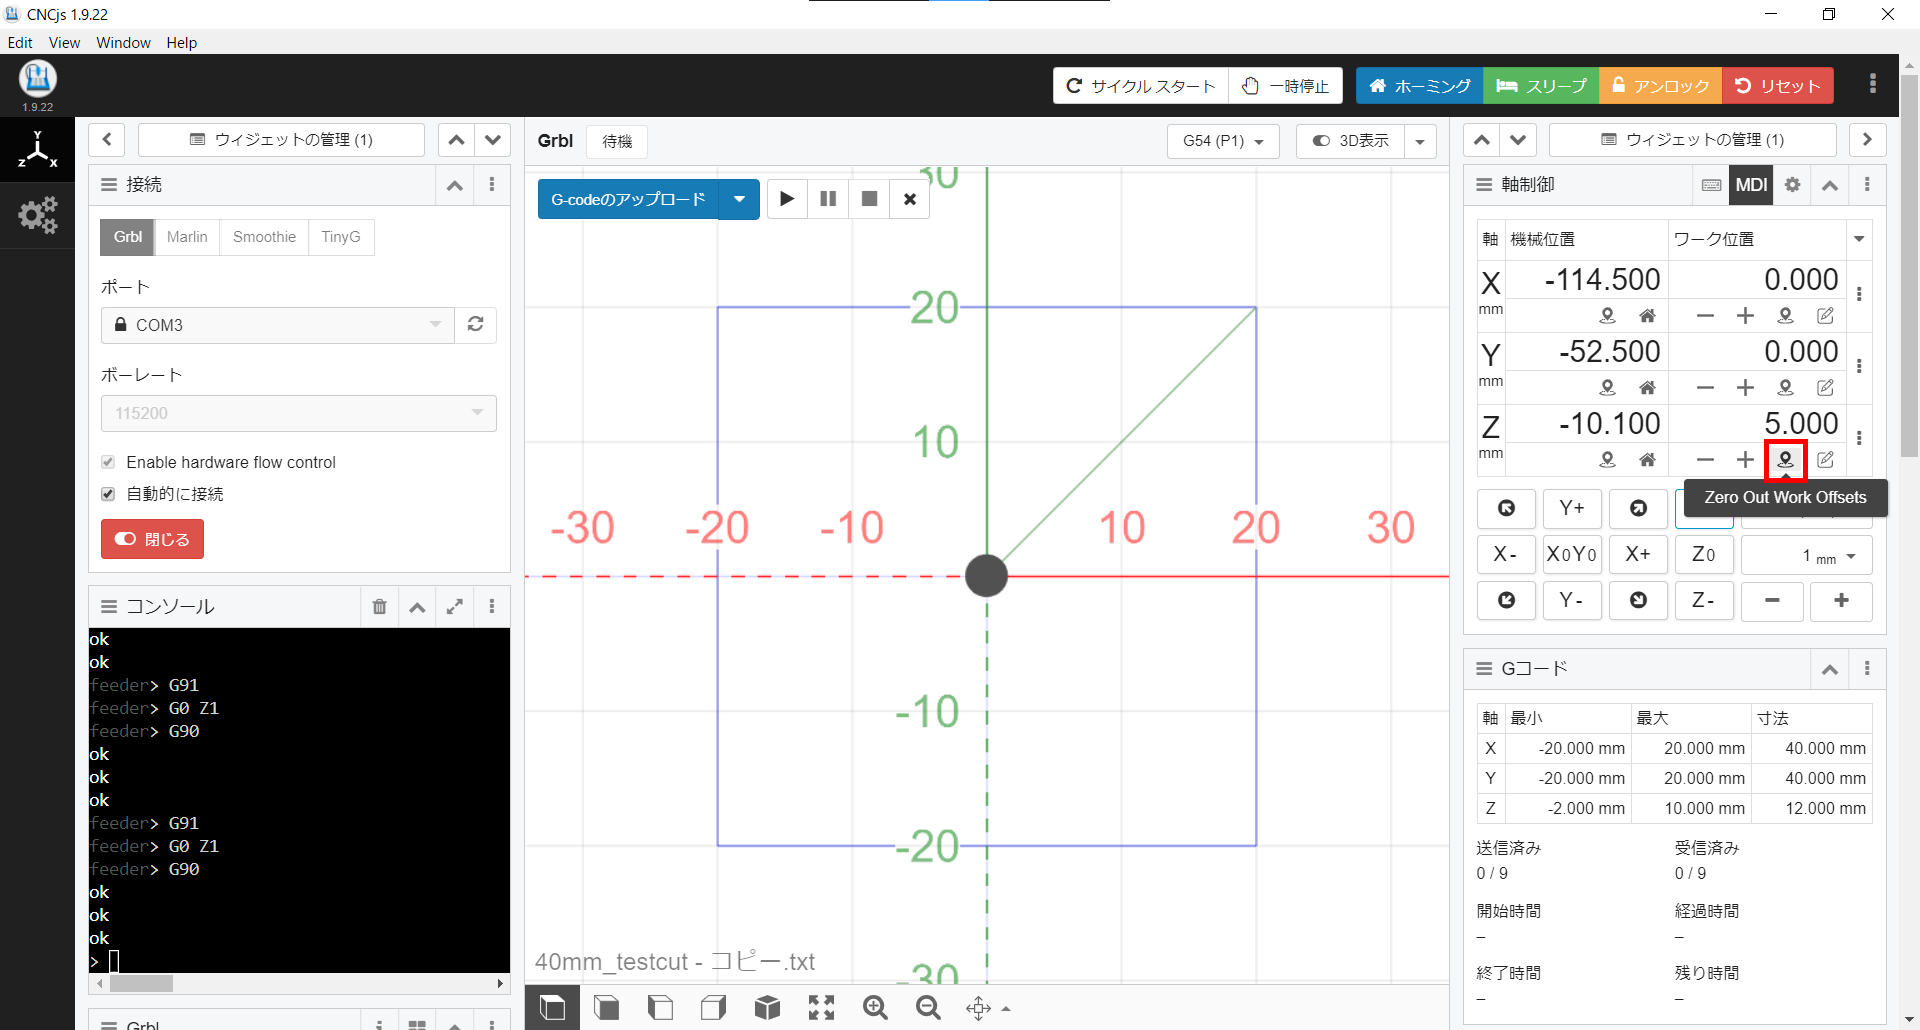Open the G54 (P1) coordinate system dropdown
Viewport: 1920px width, 1030px height.
(x=1222, y=141)
